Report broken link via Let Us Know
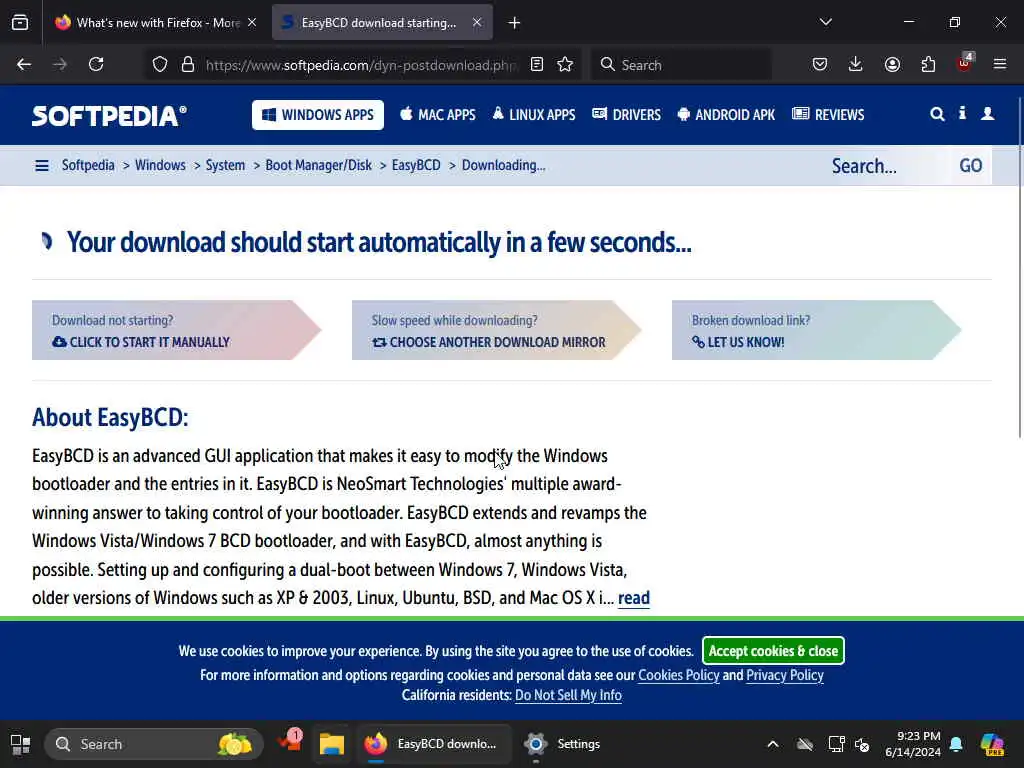 pyautogui.click(x=816, y=330)
